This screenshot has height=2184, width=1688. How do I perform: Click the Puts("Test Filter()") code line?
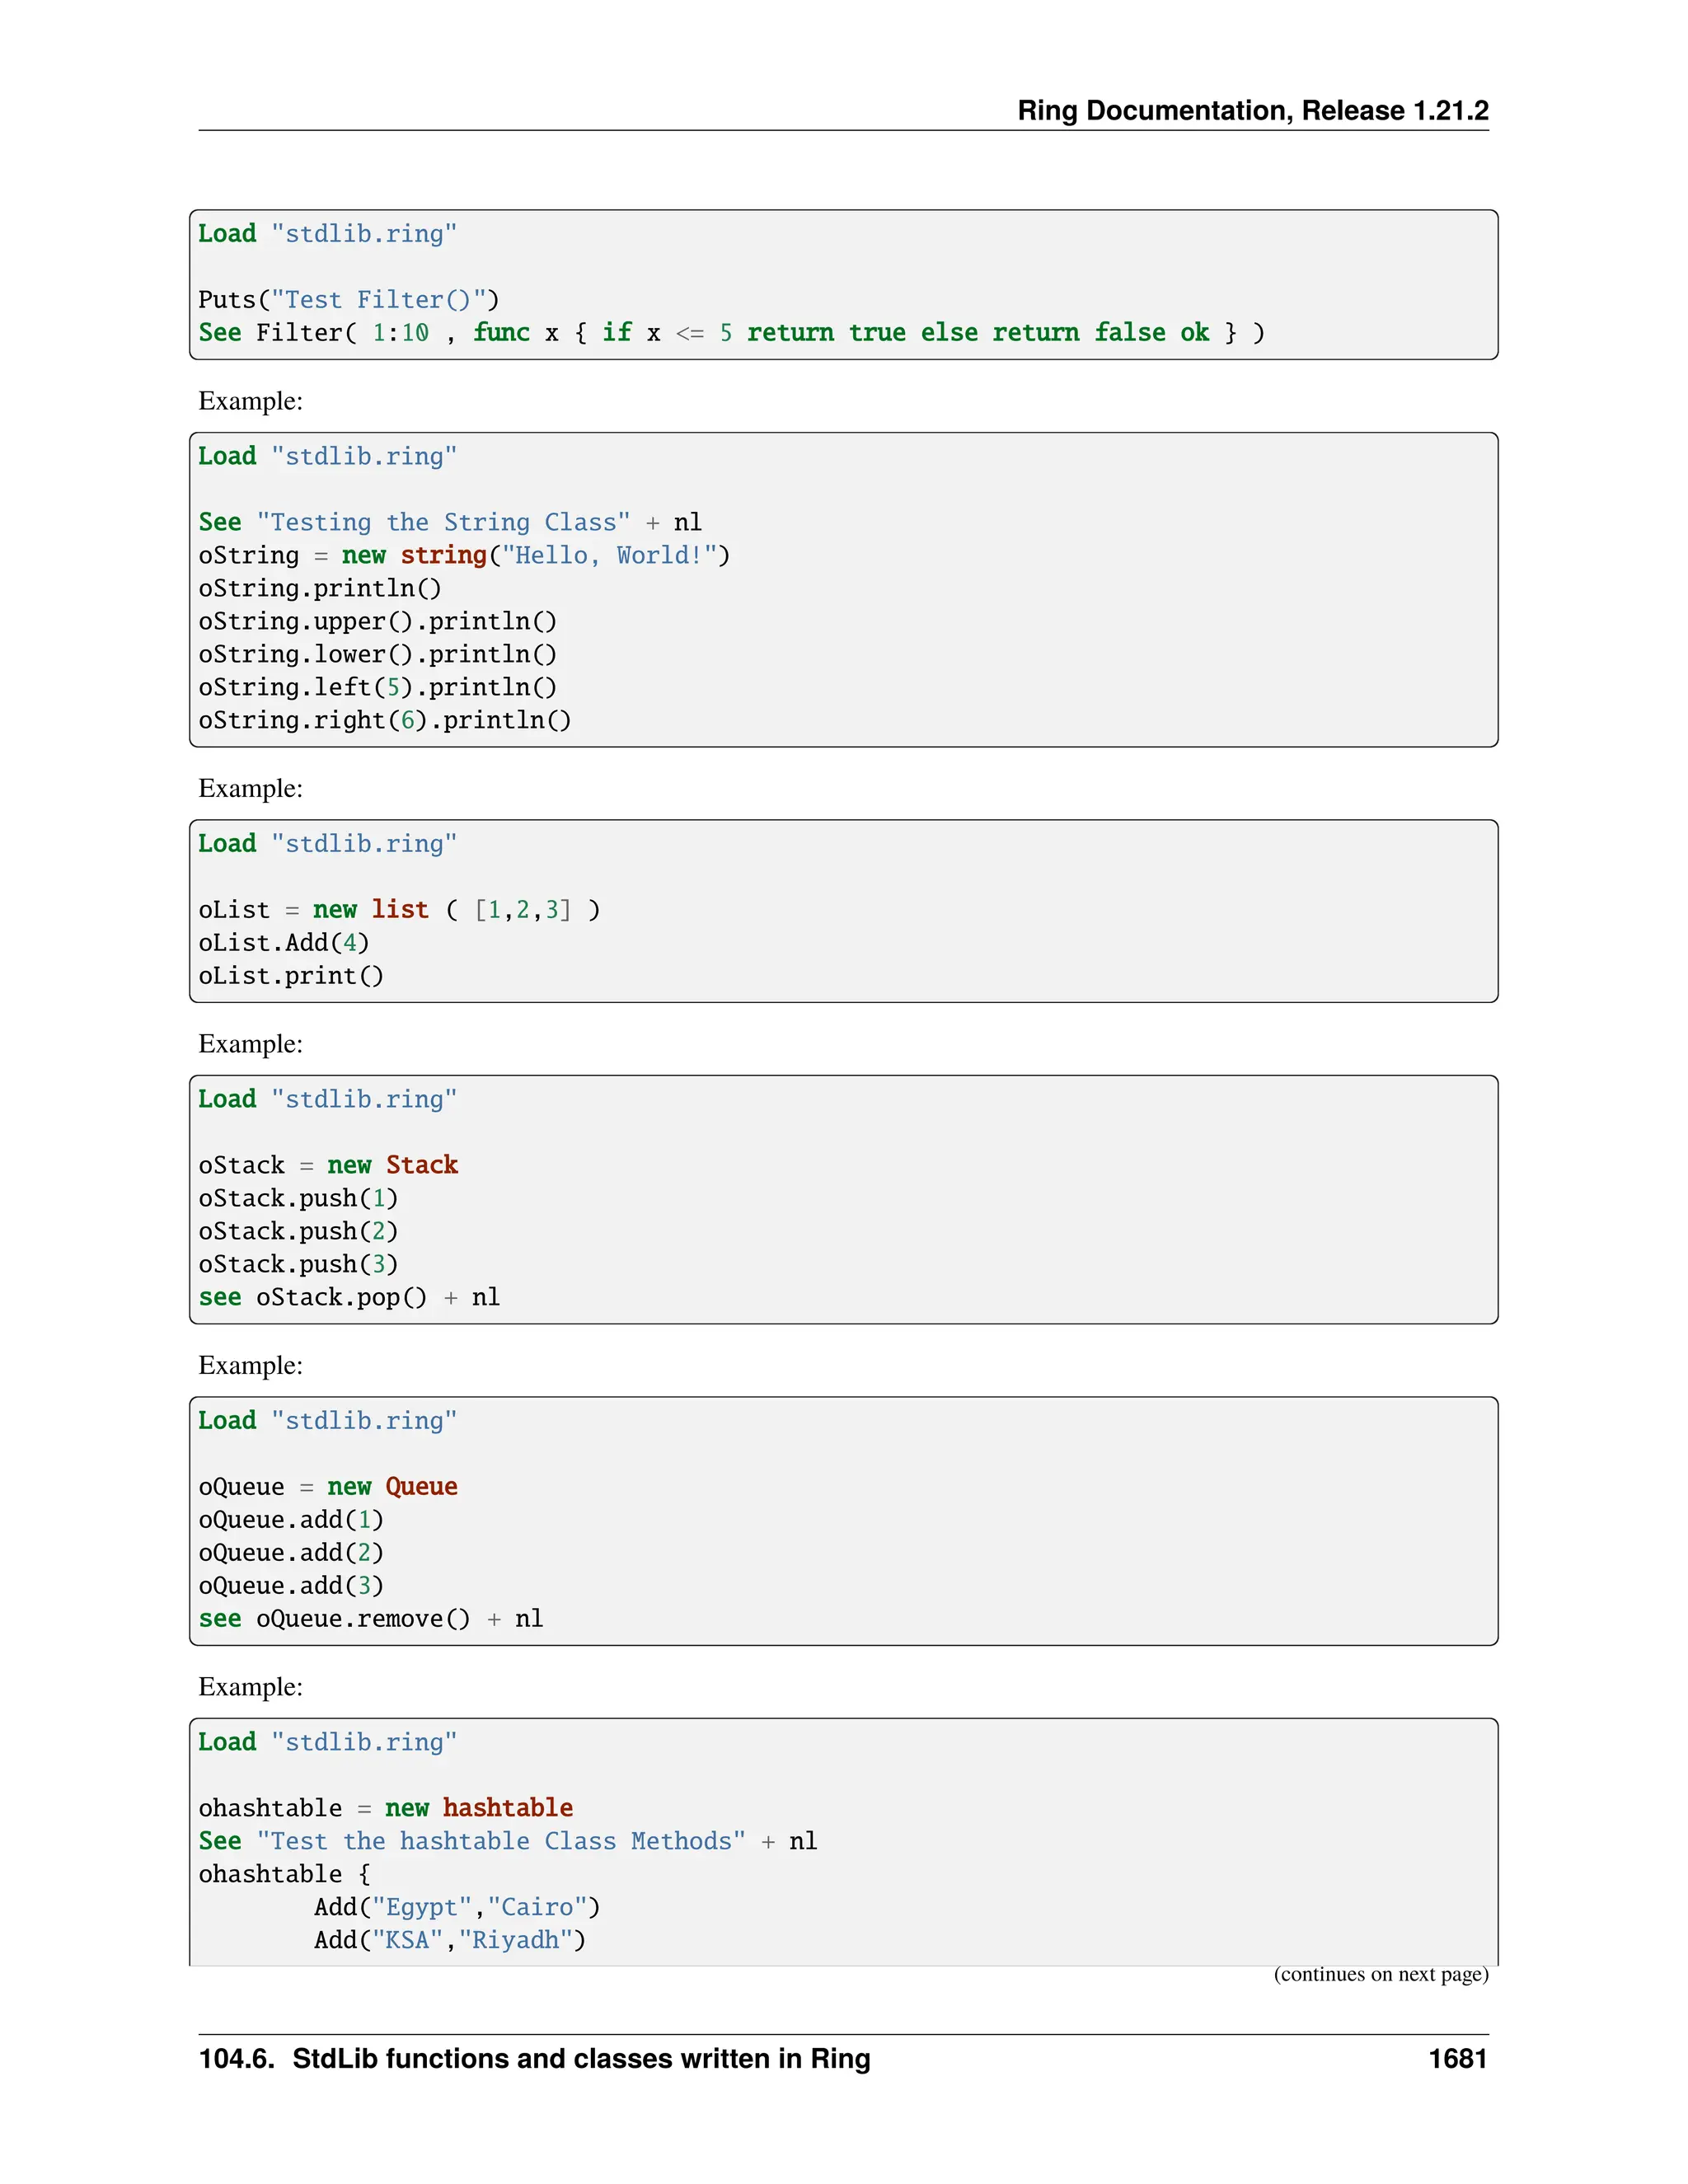coord(348,299)
